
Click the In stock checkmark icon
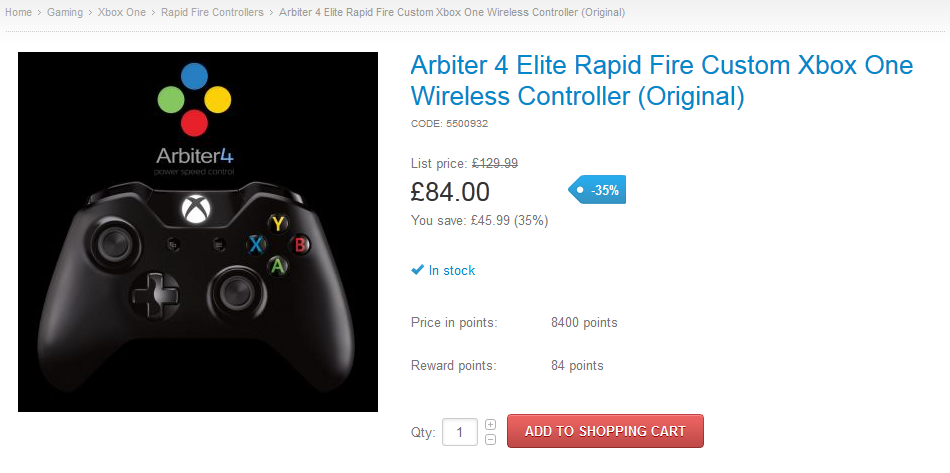click(418, 270)
